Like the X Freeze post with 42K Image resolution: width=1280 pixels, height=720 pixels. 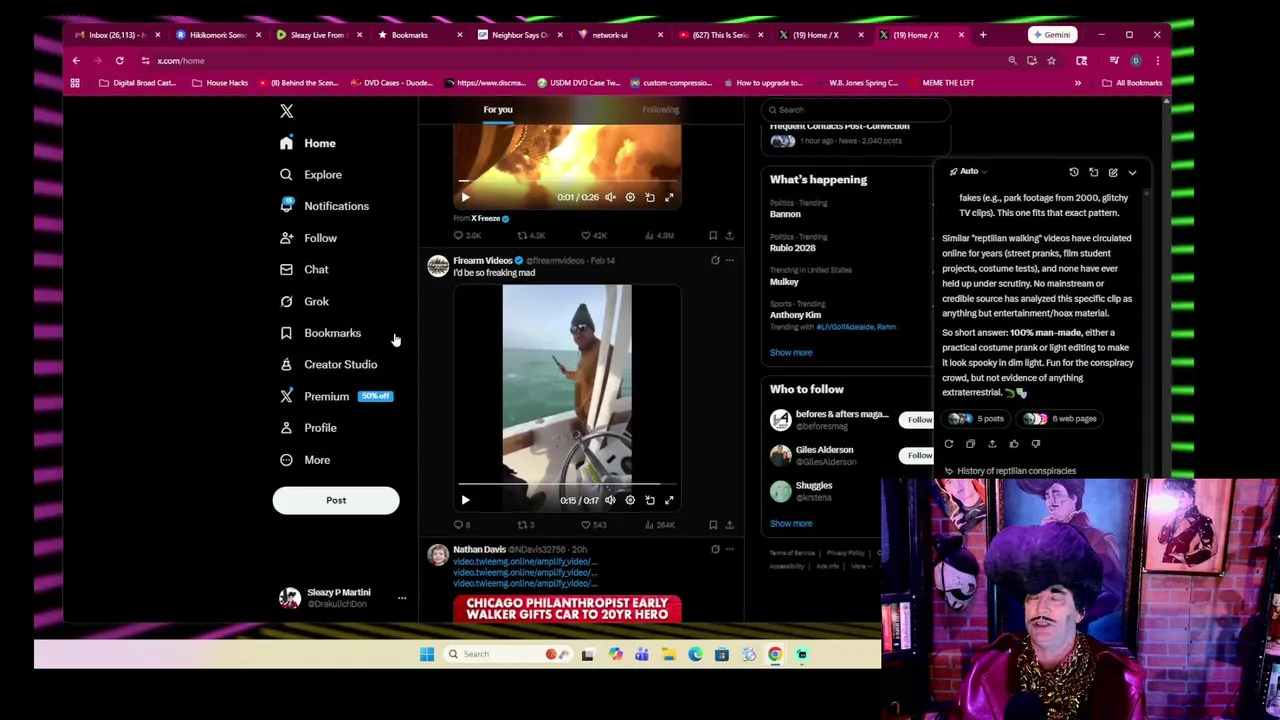[594, 236]
